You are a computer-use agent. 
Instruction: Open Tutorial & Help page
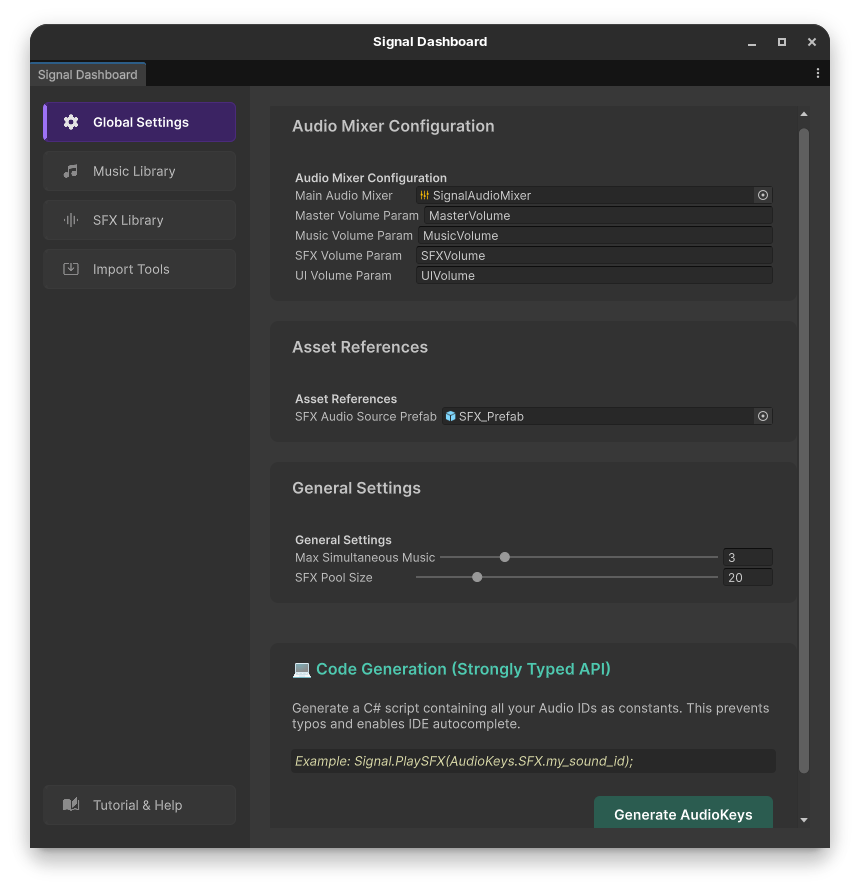pyautogui.click(x=139, y=805)
